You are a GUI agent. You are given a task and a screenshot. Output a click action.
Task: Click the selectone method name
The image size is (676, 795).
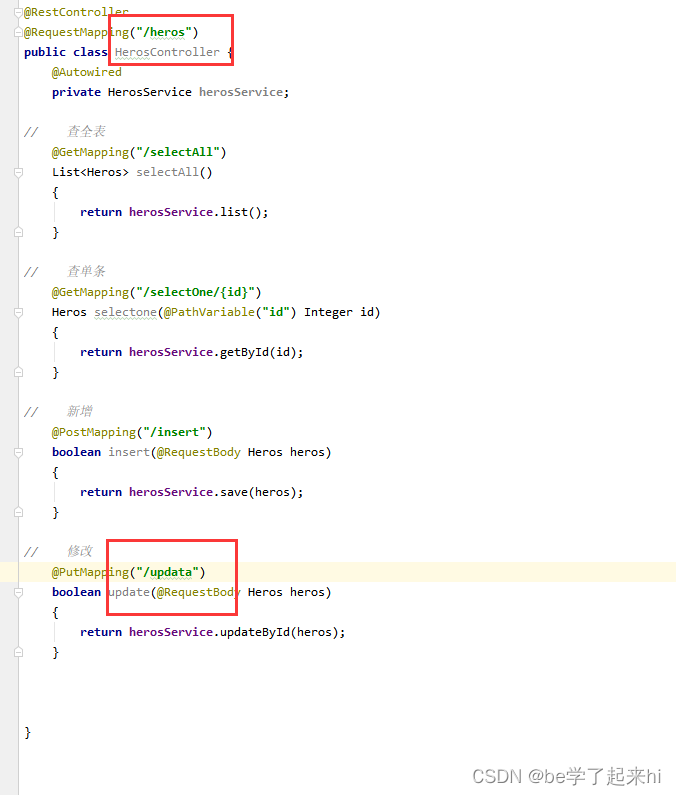[125, 312]
